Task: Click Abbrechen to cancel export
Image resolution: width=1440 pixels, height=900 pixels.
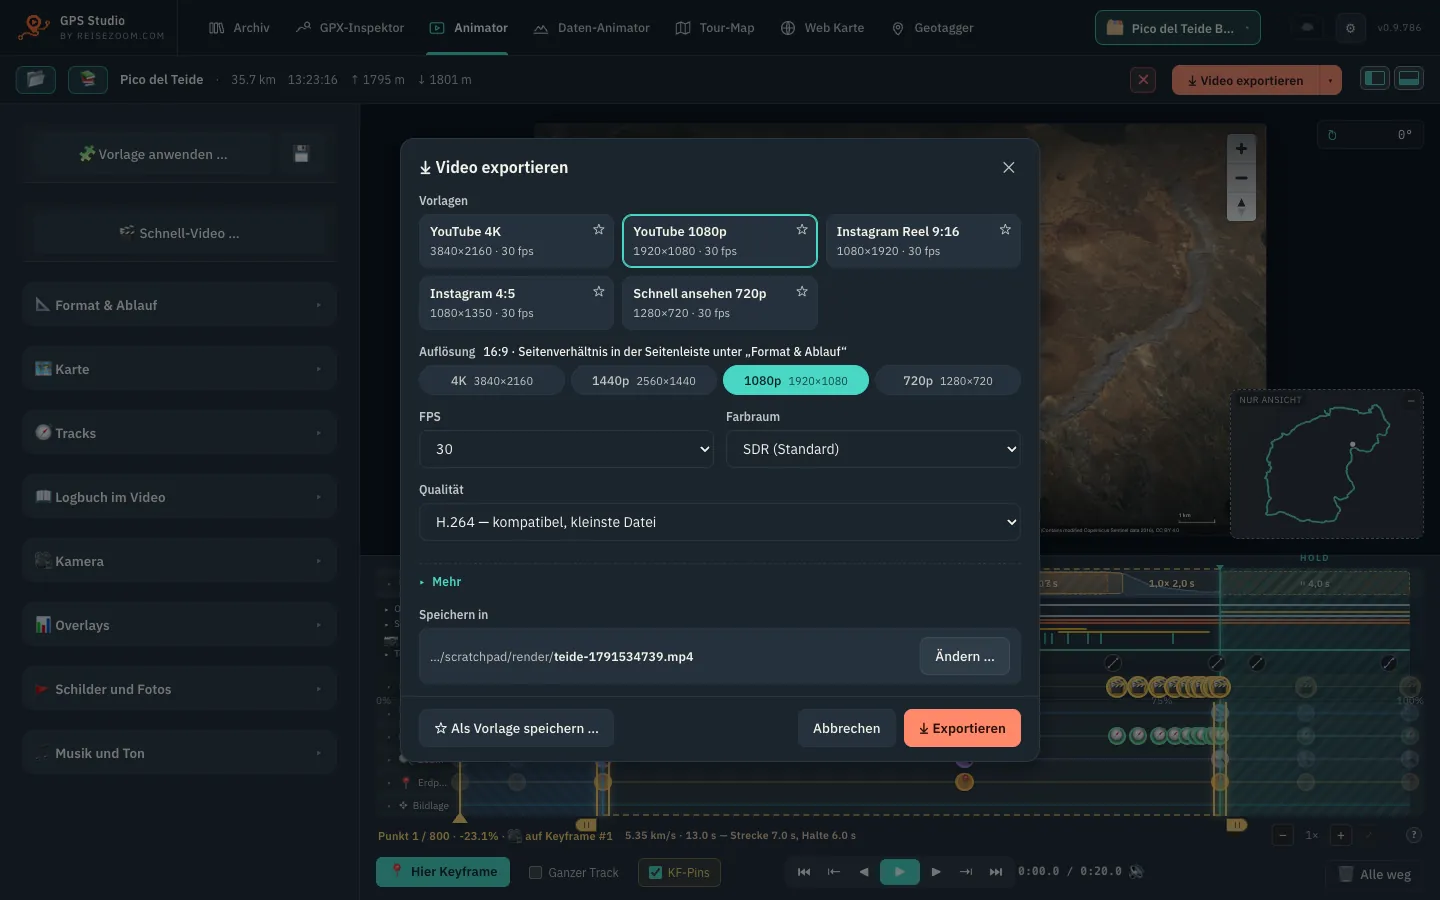Action: 846,728
